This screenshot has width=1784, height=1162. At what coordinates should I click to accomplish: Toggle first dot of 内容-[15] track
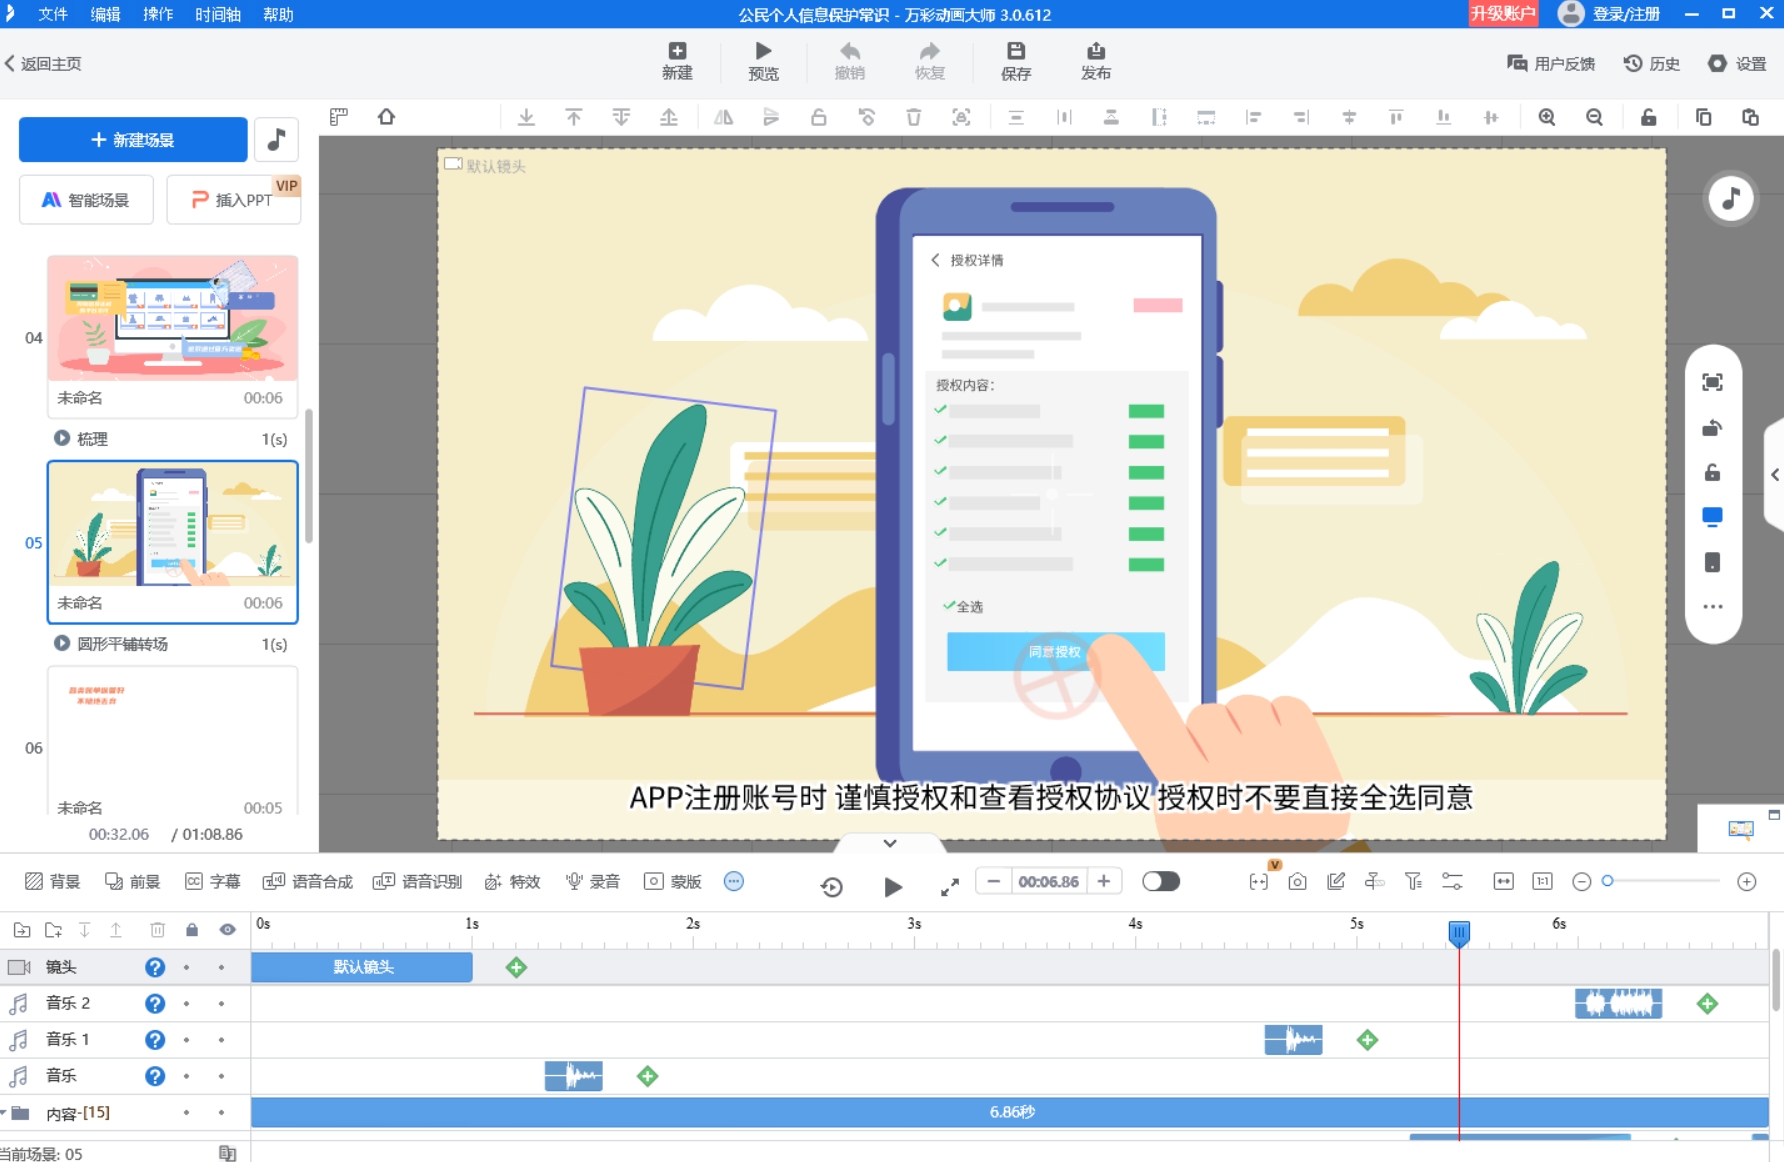186,1112
